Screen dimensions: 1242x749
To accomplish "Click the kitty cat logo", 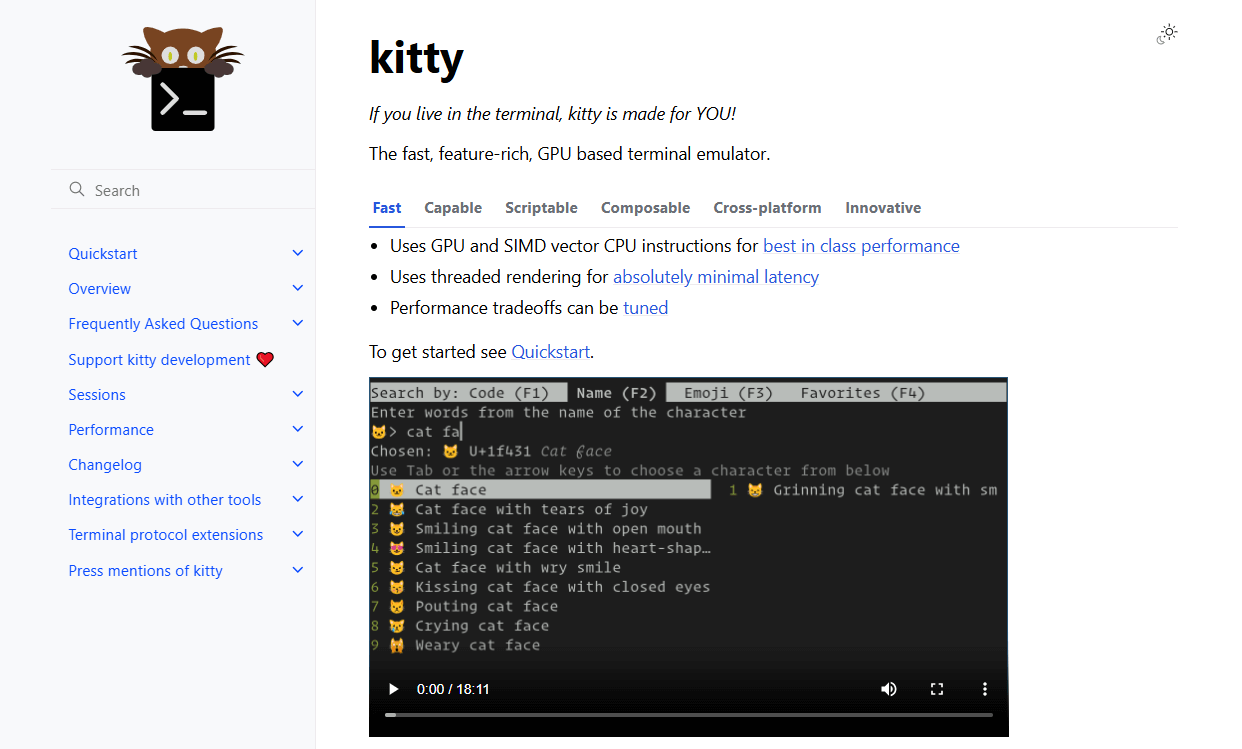I will (183, 77).
